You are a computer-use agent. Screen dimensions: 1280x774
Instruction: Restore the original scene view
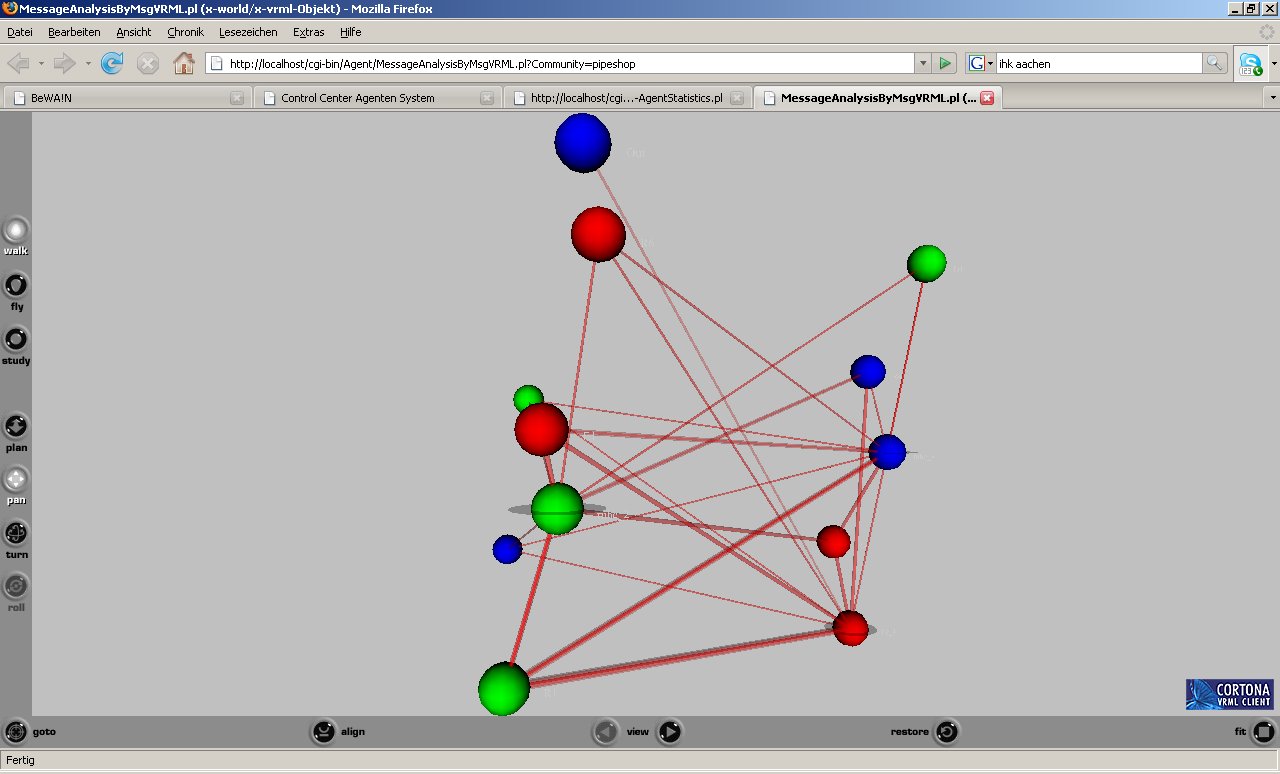pos(946,732)
